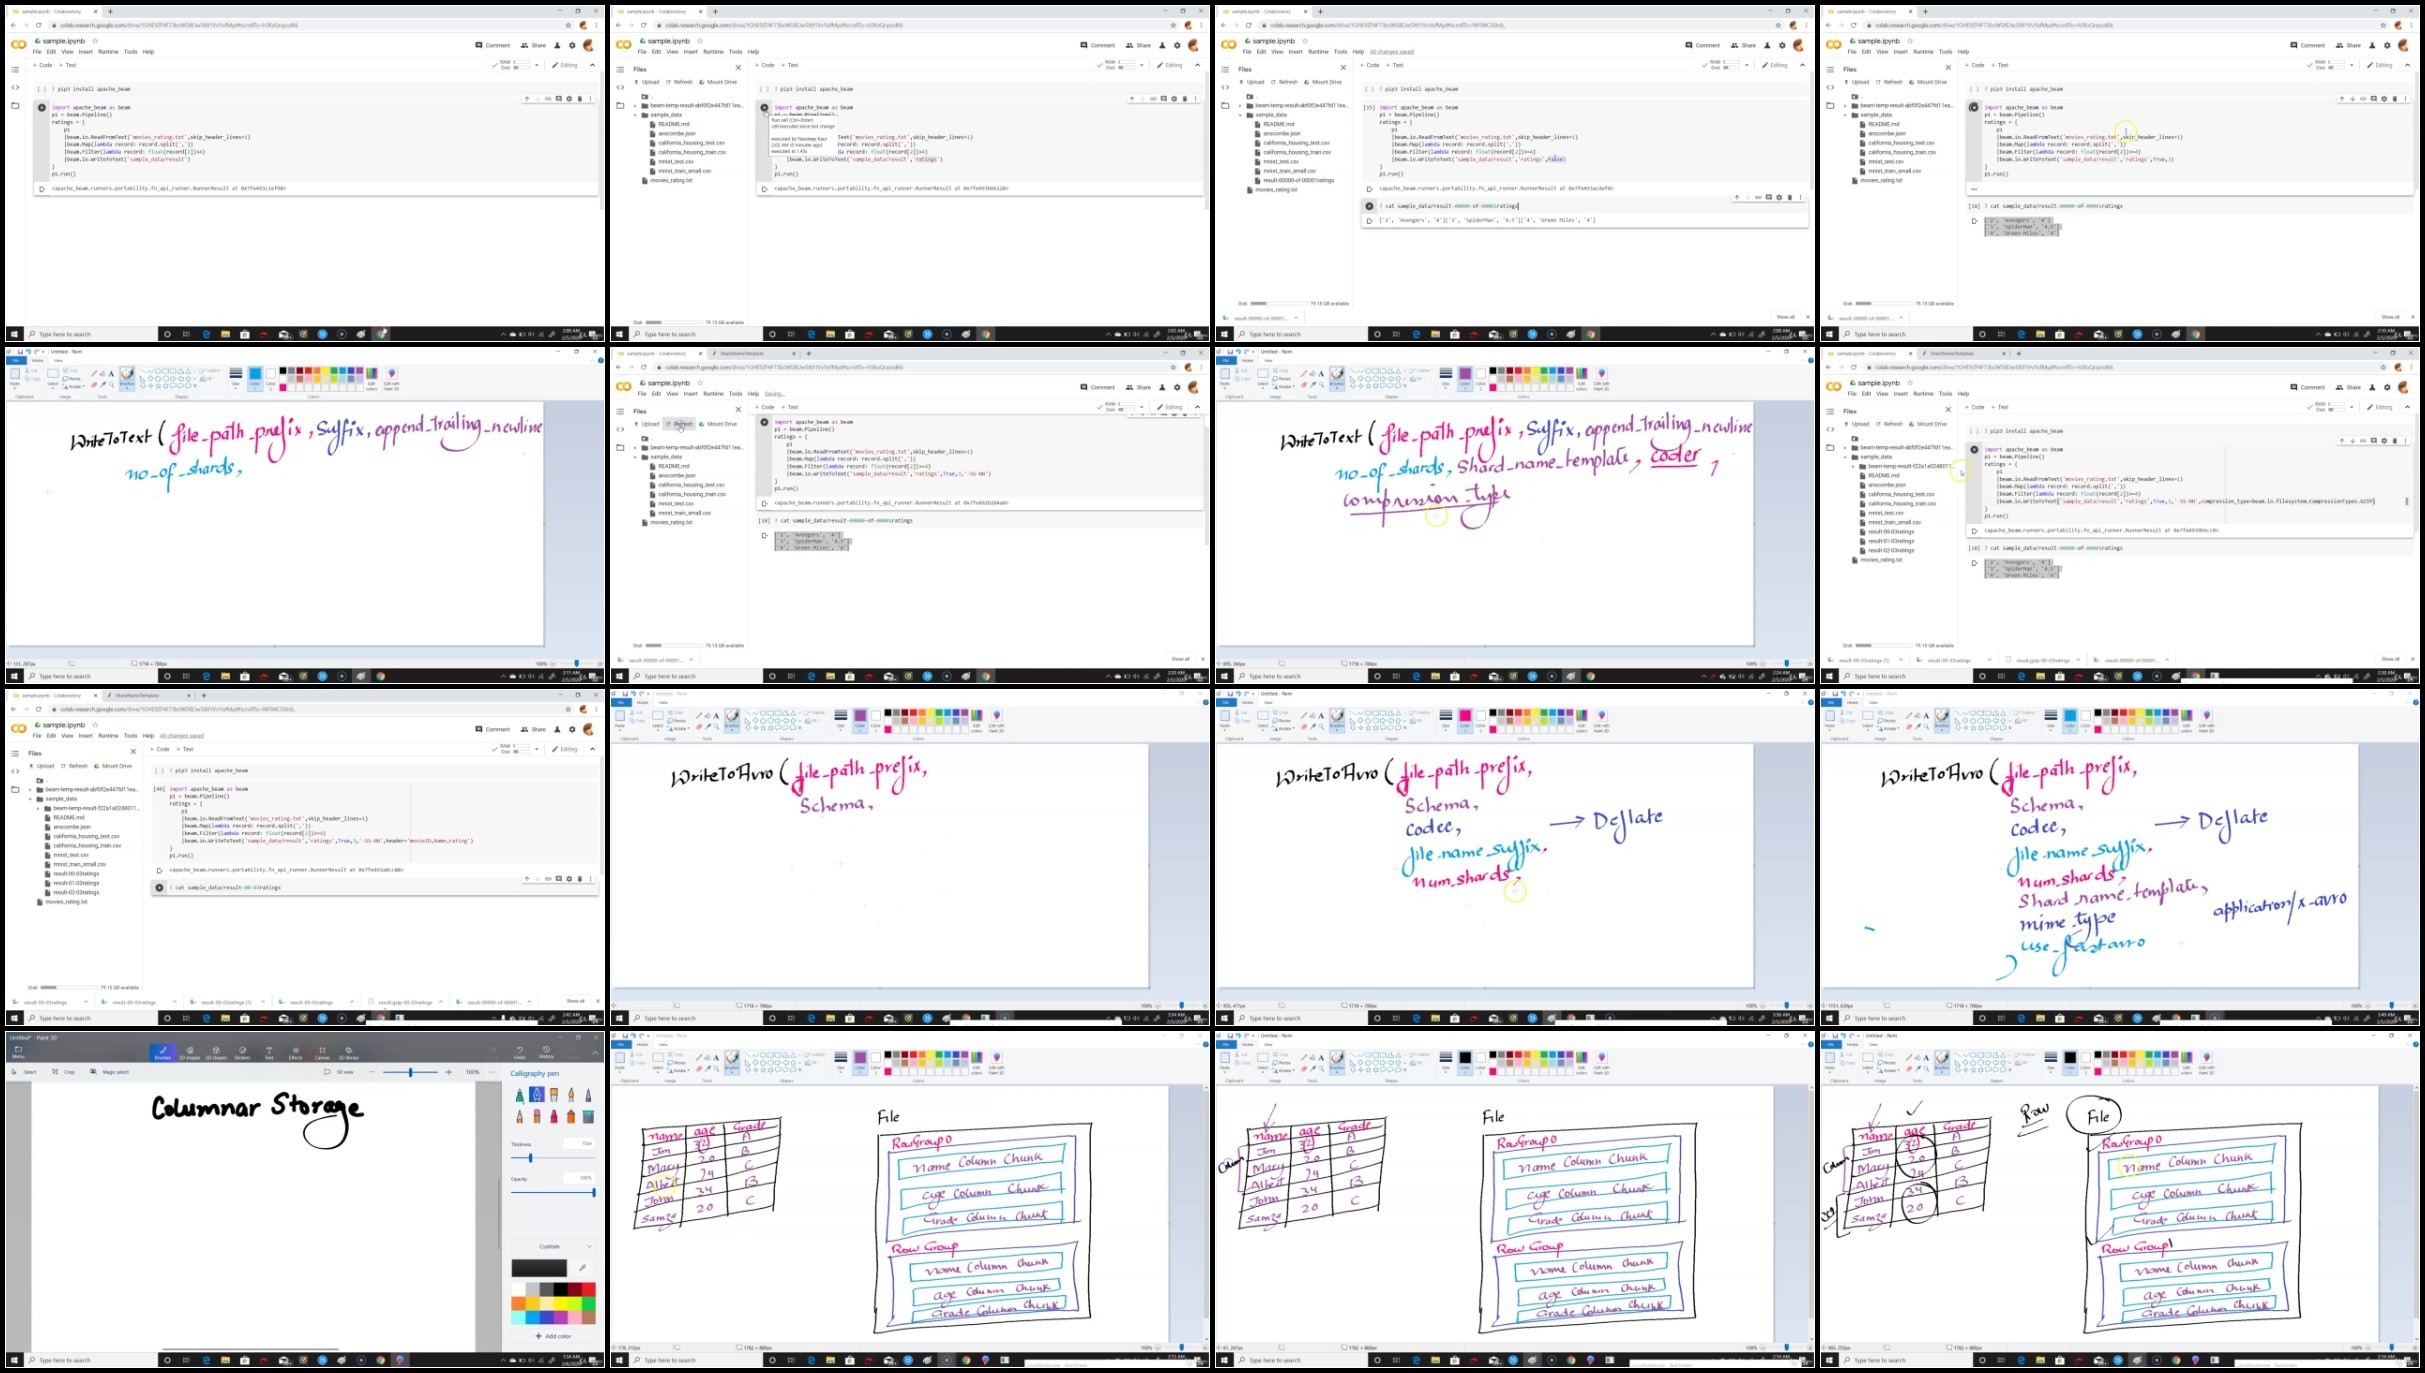Click the eyedropper beside Paint 3D current color

coord(582,1268)
